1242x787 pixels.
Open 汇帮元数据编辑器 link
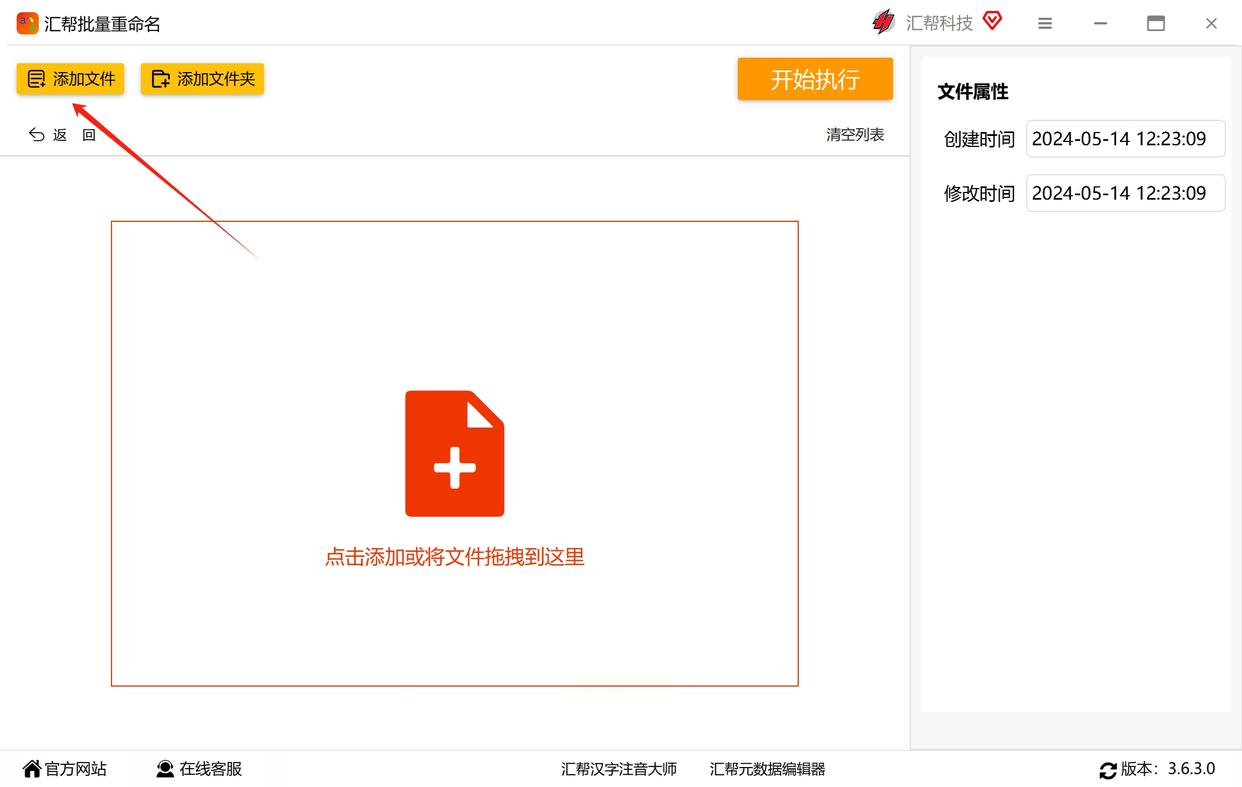[x=768, y=769]
